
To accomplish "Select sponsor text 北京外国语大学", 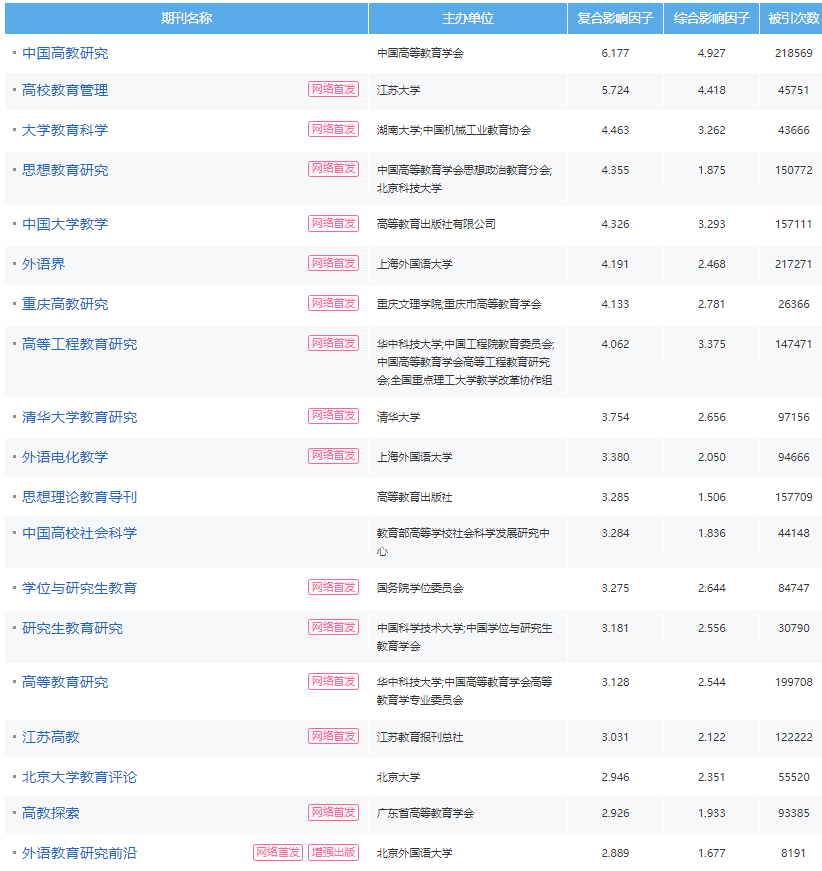I will point(414,853).
